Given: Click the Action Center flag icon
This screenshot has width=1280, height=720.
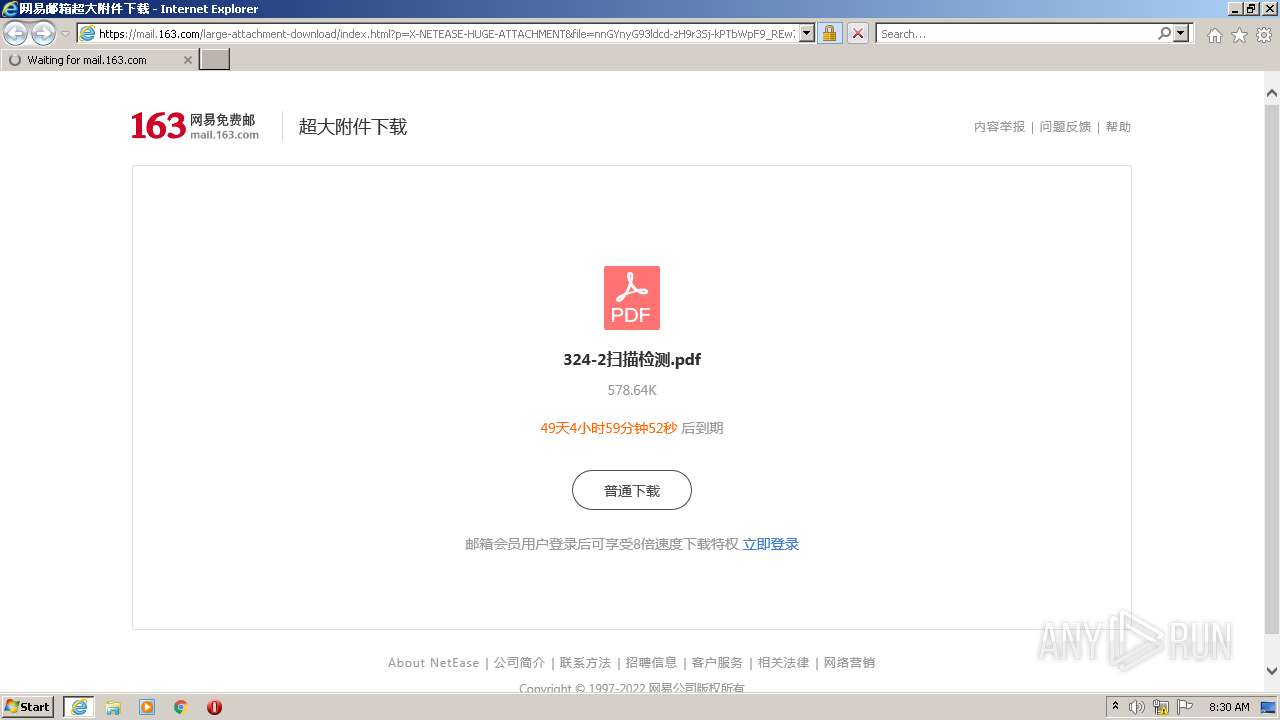Looking at the screenshot, I should point(1185,707).
